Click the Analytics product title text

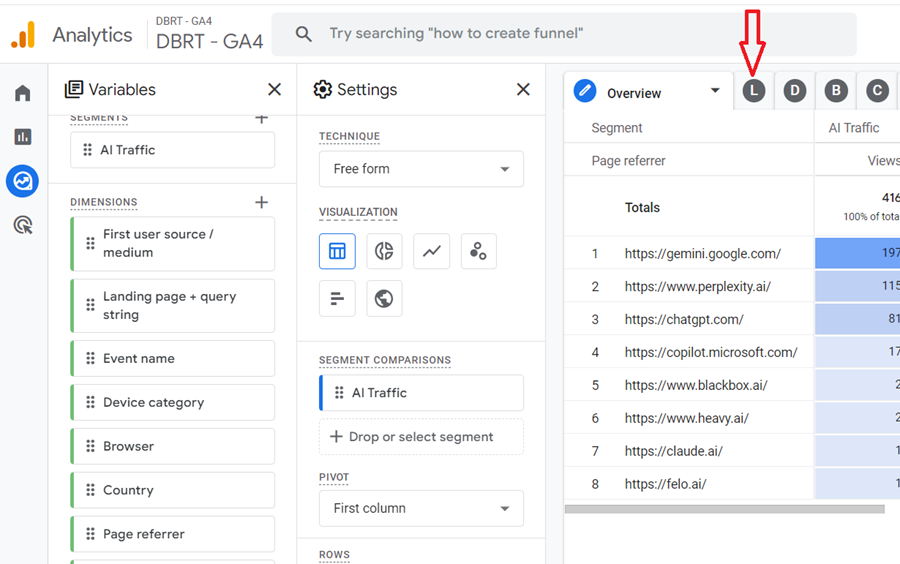click(x=92, y=35)
